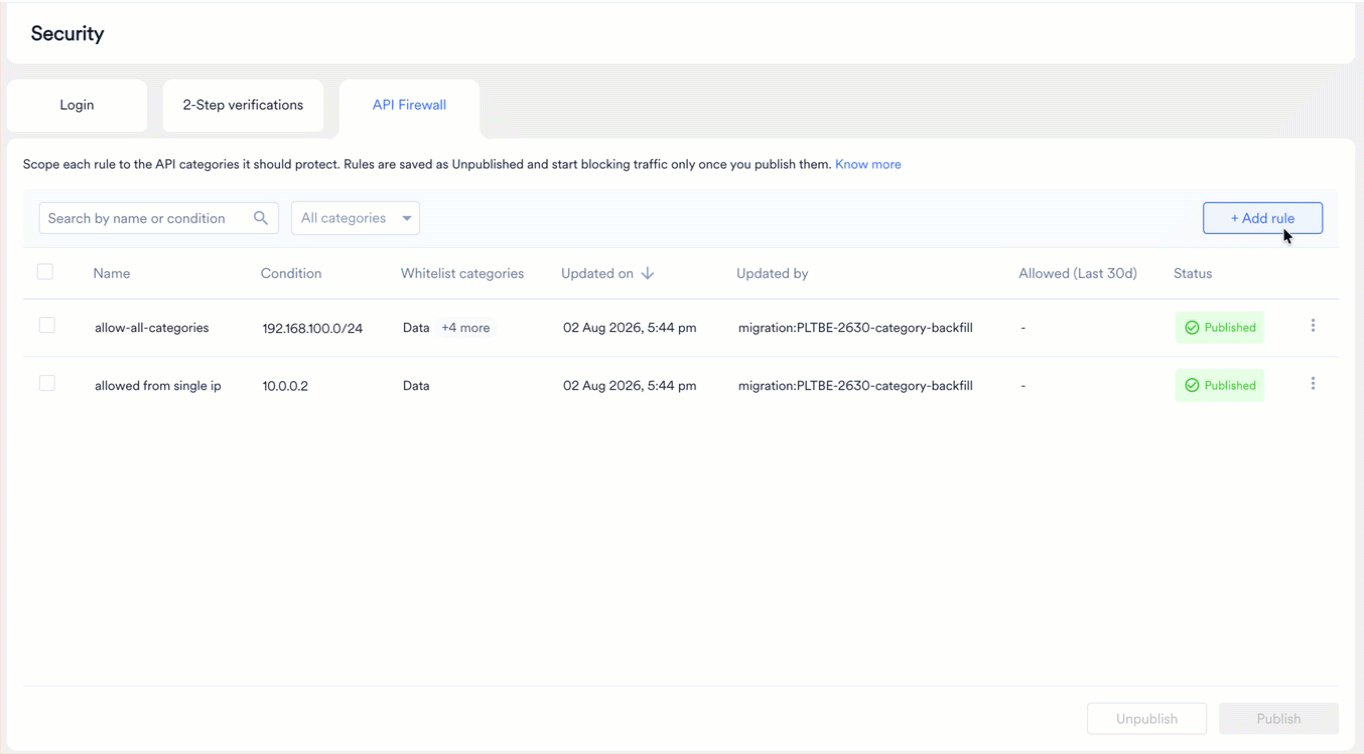This screenshot has height=754, width=1364.
Task: Open the kebab menu for allowed from single ip
Action: point(1313,384)
